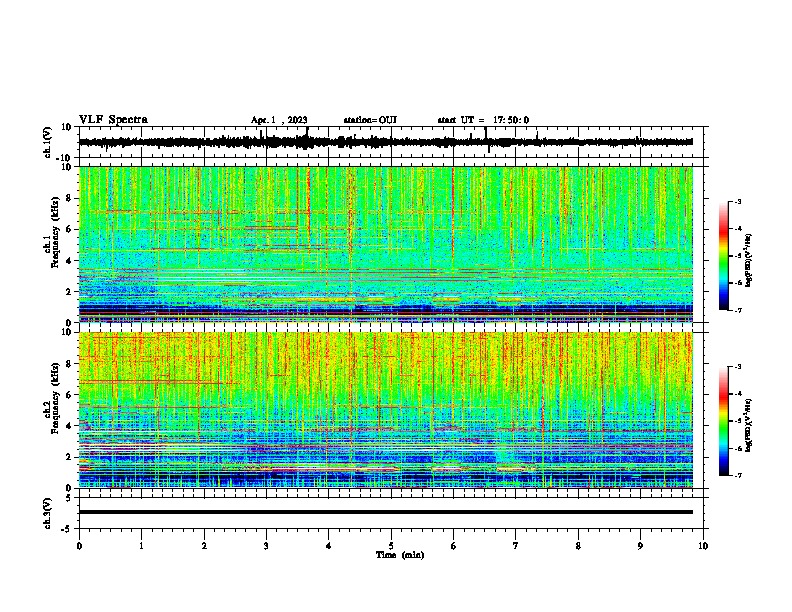The width and height of the screenshot is (792, 612).
Task: Click the 5 tick on ch.3(V) axis
Action: (69, 498)
